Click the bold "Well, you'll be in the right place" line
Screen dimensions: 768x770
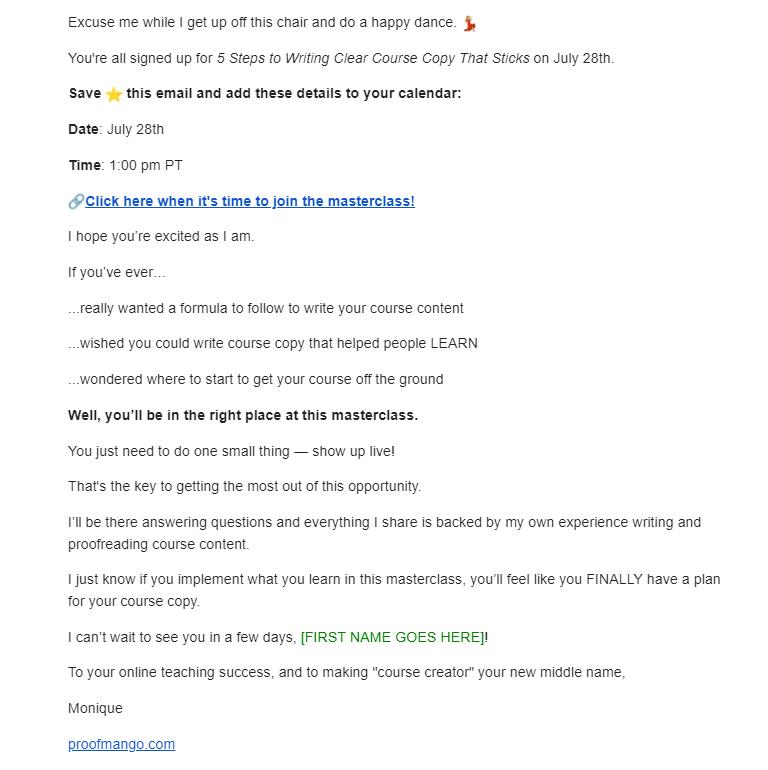click(243, 415)
